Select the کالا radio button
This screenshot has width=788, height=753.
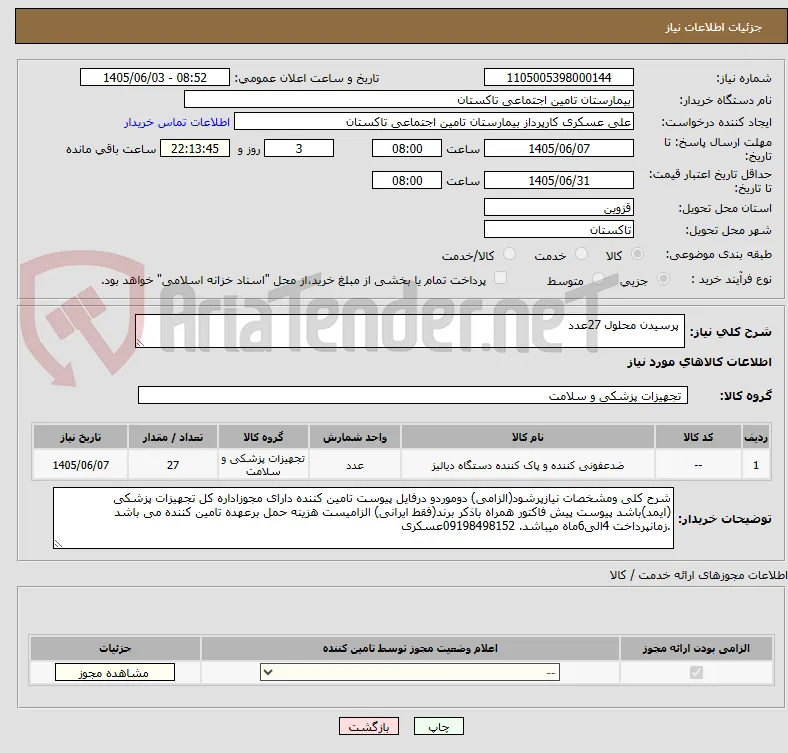point(637,254)
